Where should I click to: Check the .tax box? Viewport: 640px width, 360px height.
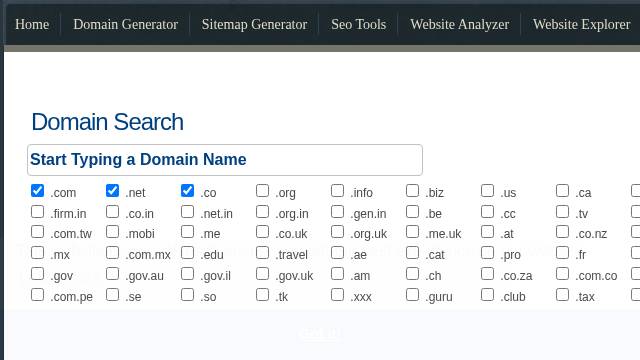click(562, 295)
